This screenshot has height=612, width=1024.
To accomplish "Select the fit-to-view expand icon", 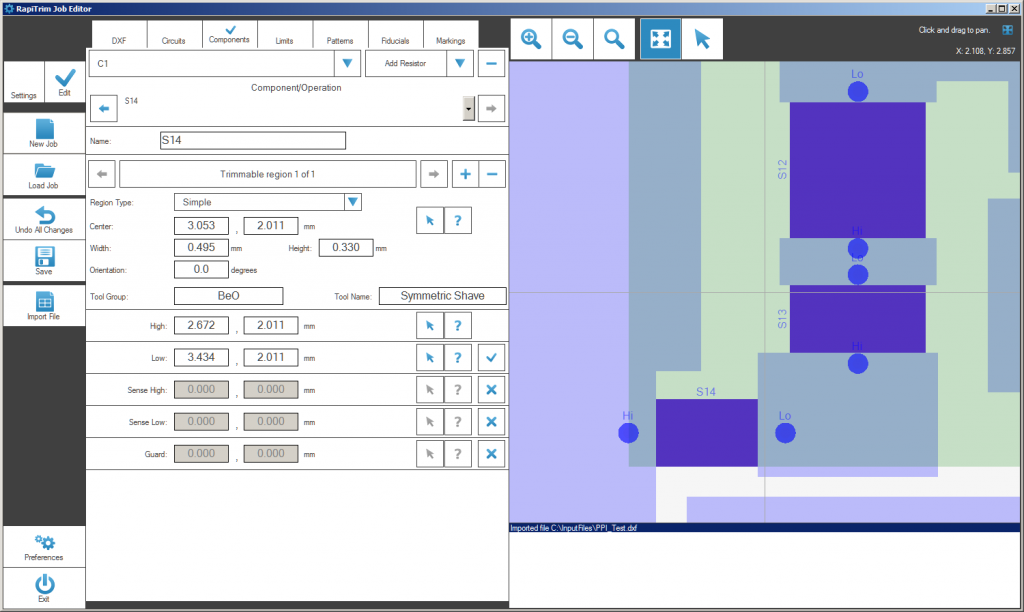I will tap(660, 39).
